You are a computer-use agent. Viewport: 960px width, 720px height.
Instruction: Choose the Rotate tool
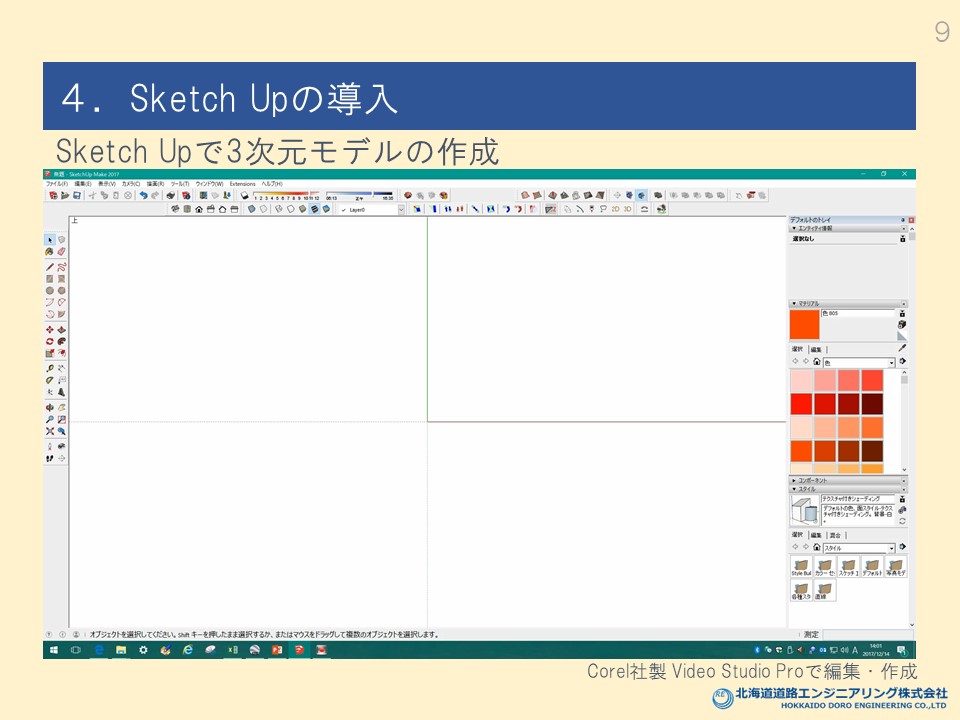coord(49,341)
